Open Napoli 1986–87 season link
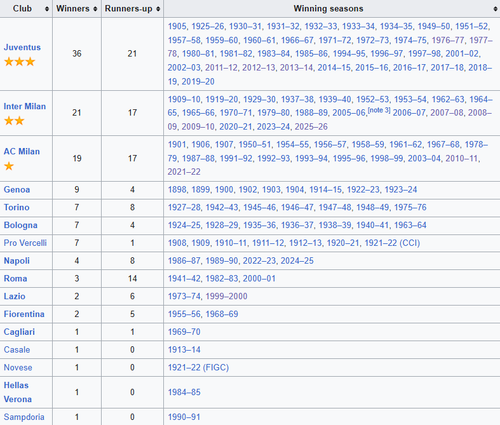This screenshot has width=500, height=425. click(184, 261)
